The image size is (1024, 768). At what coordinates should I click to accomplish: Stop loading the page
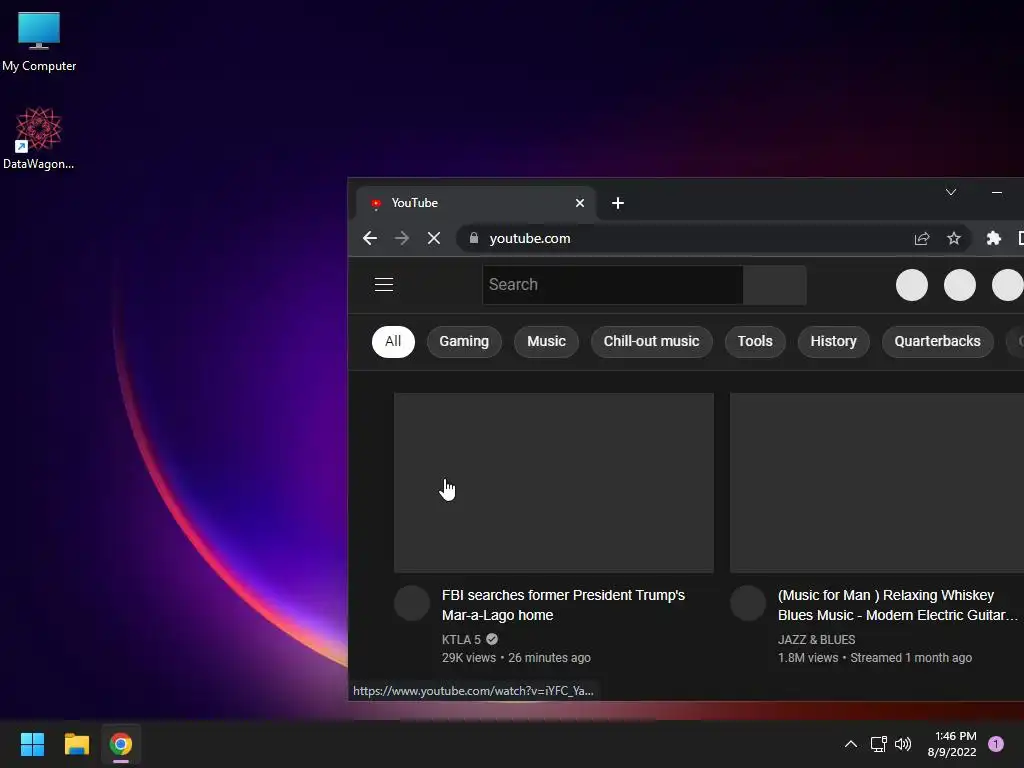coord(434,238)
